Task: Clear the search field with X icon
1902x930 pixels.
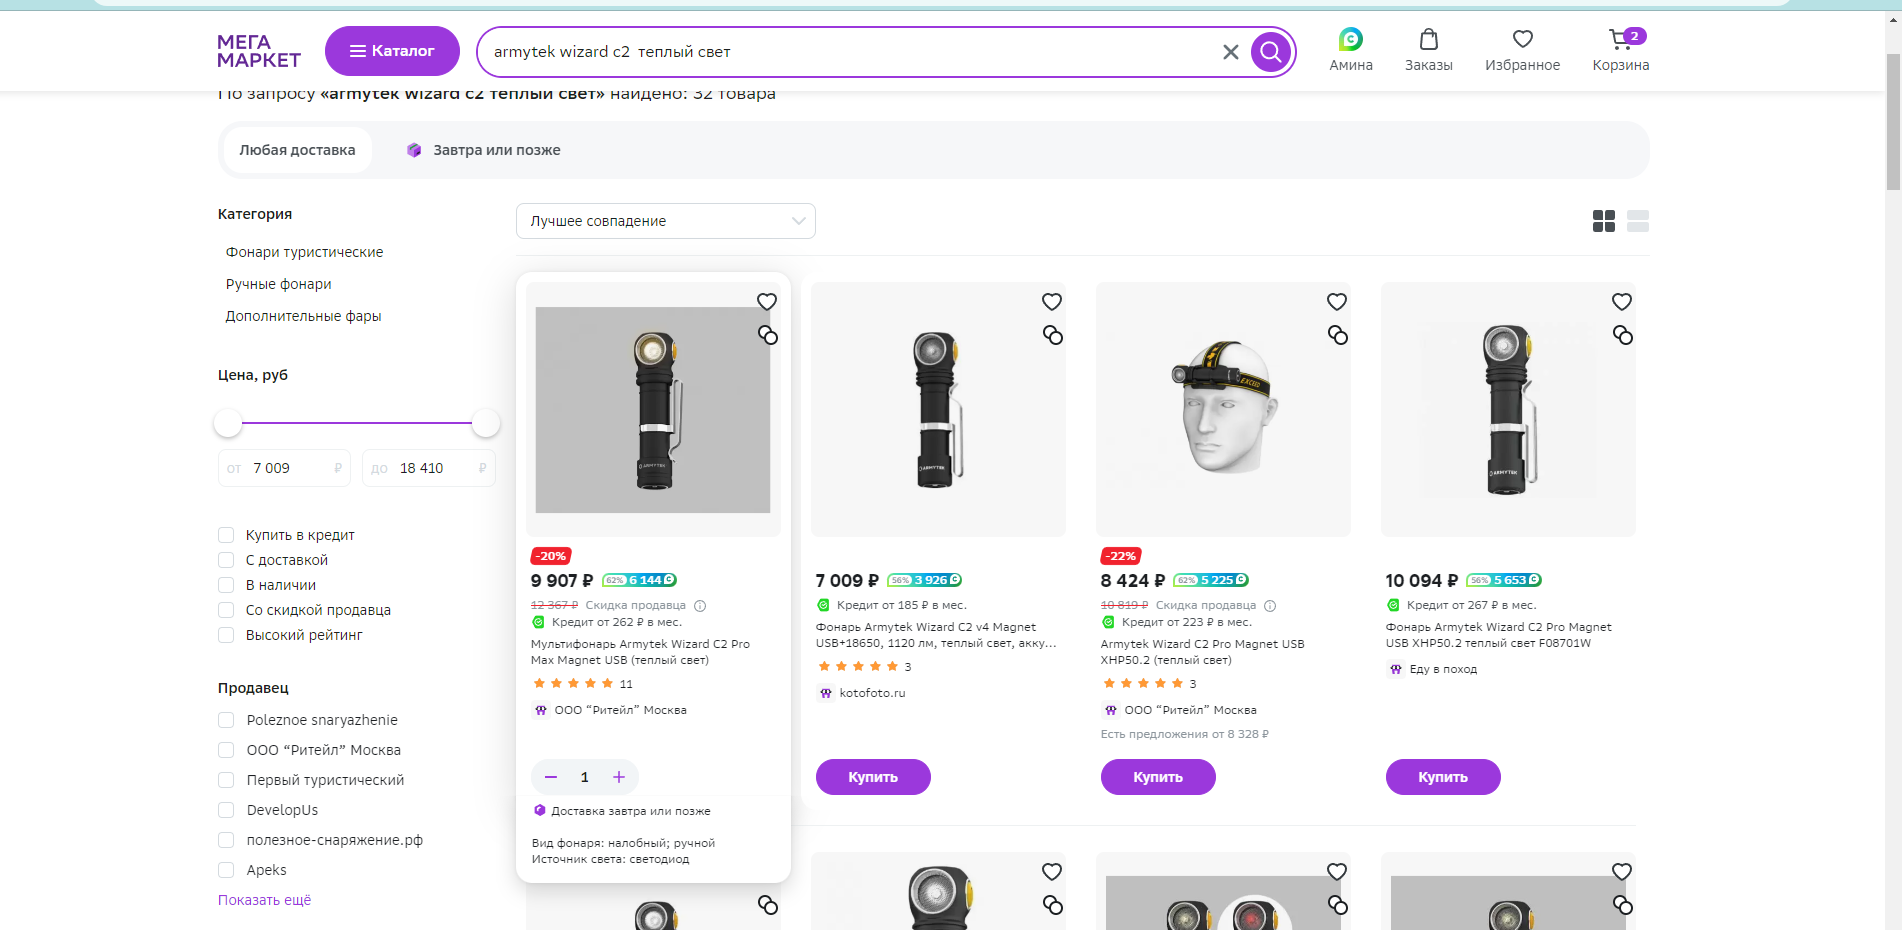Action: tap(1231, 52)
